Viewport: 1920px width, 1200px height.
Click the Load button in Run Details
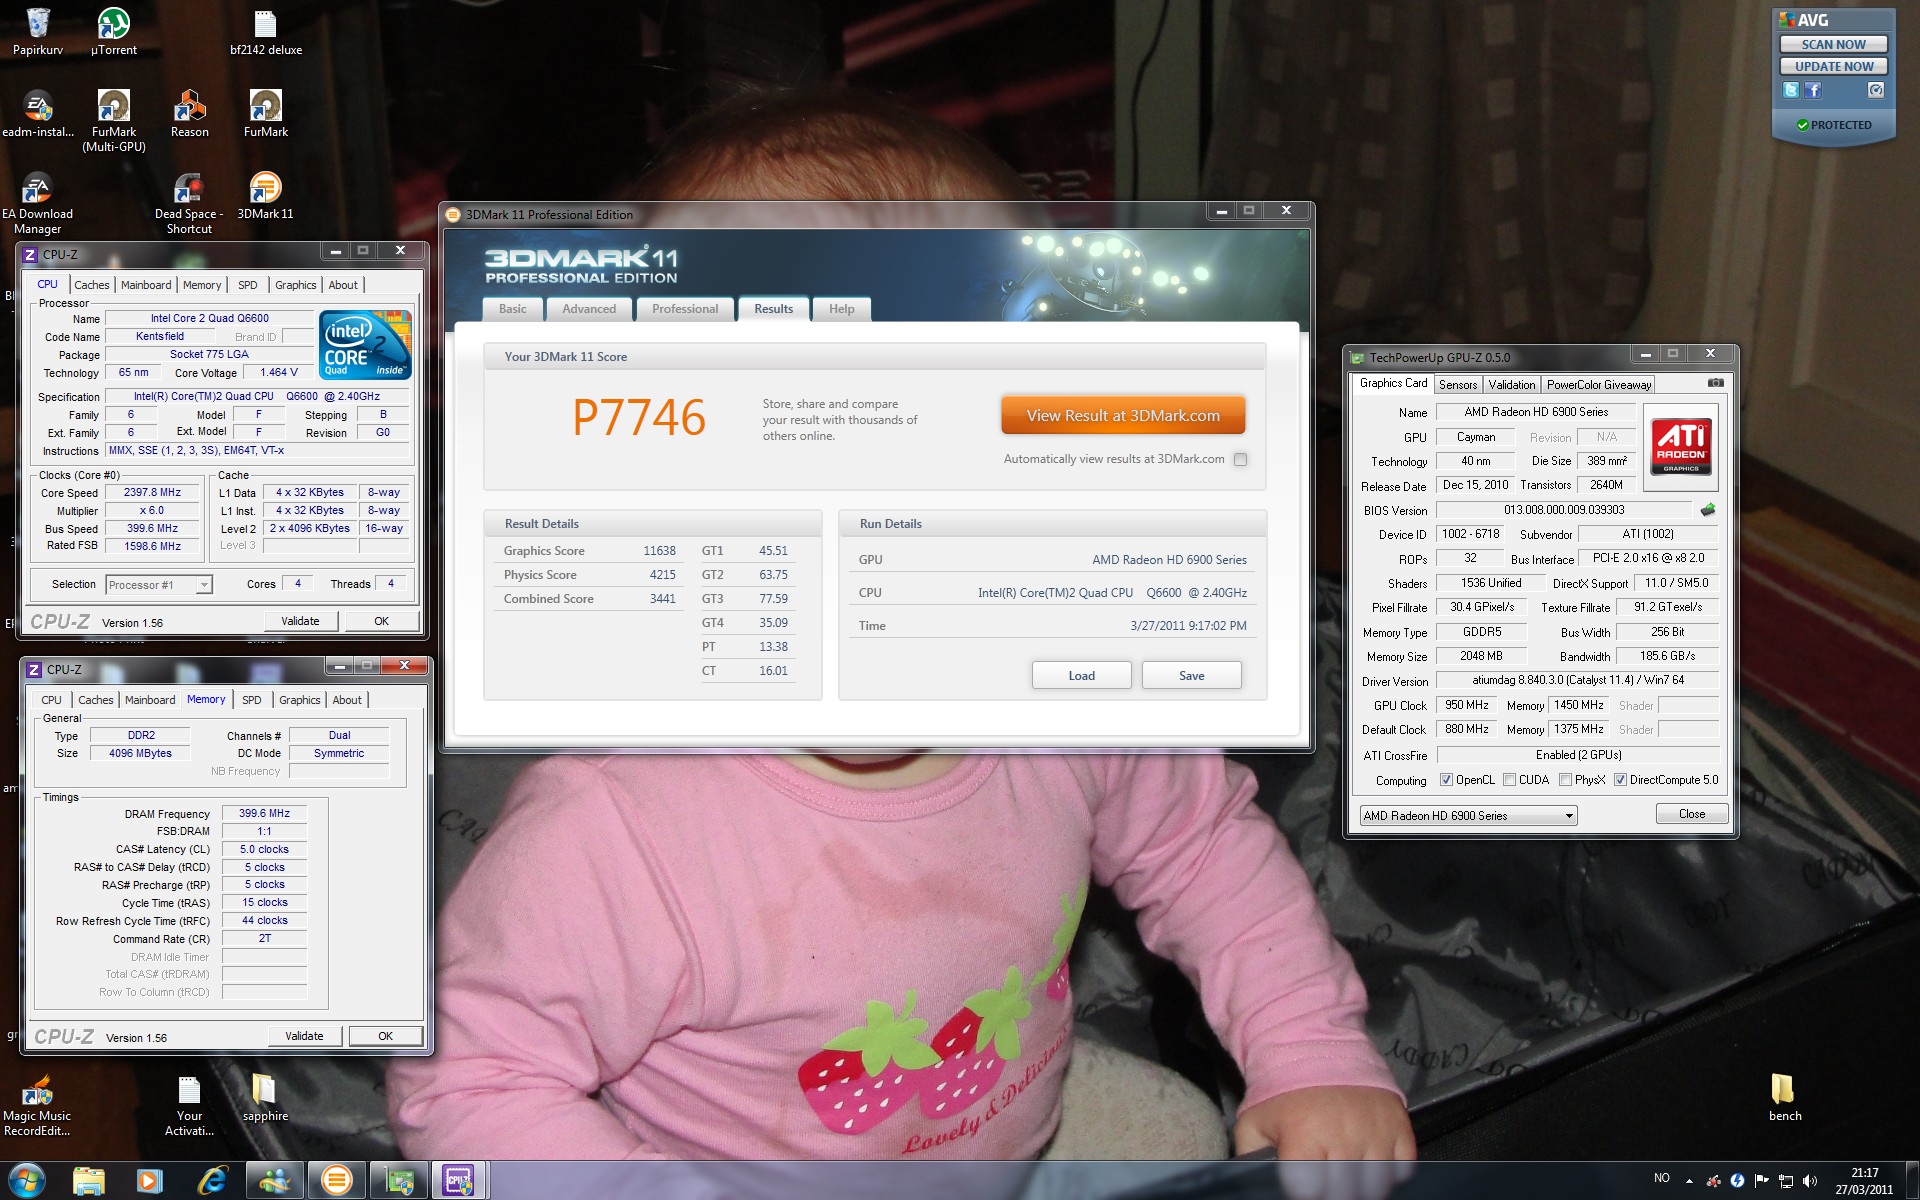tap(1081, 676)
